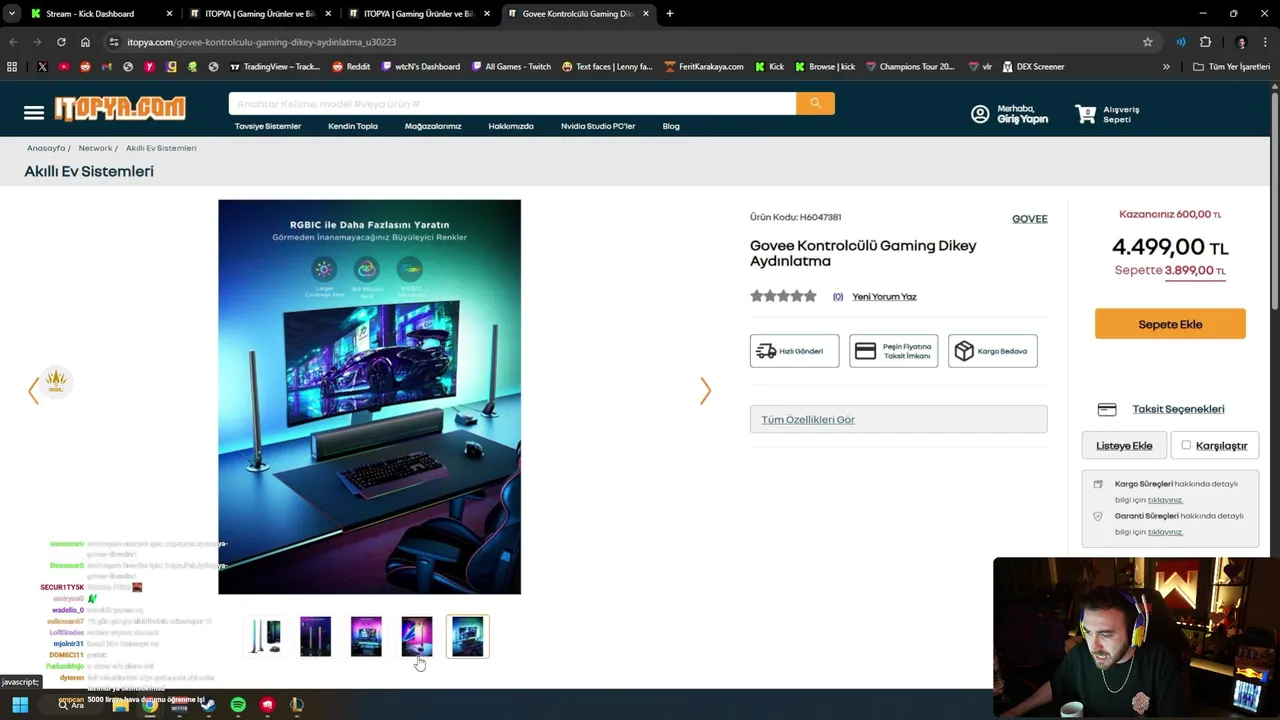Reload the page in Chrome

pos(61,42)
